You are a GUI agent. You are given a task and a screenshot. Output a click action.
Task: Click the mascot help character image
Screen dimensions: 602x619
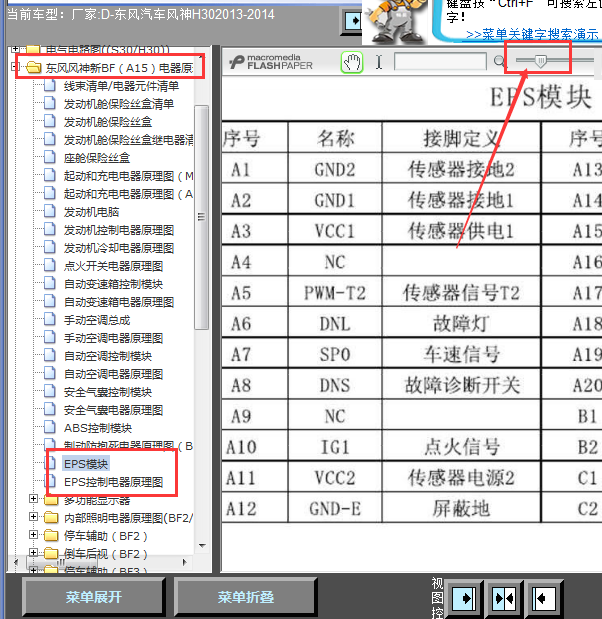(x=395, y=22)
